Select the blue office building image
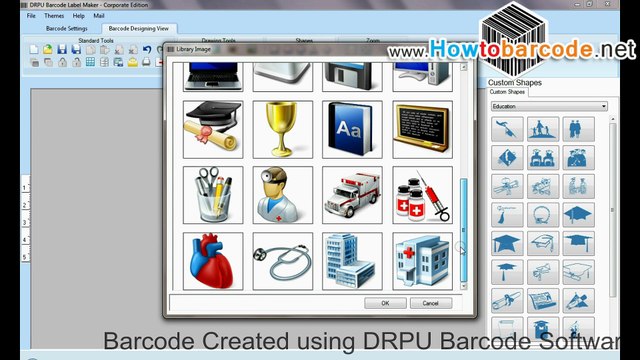Image resolution: width=640 pixels, height=360 pixels. [352, 261]
